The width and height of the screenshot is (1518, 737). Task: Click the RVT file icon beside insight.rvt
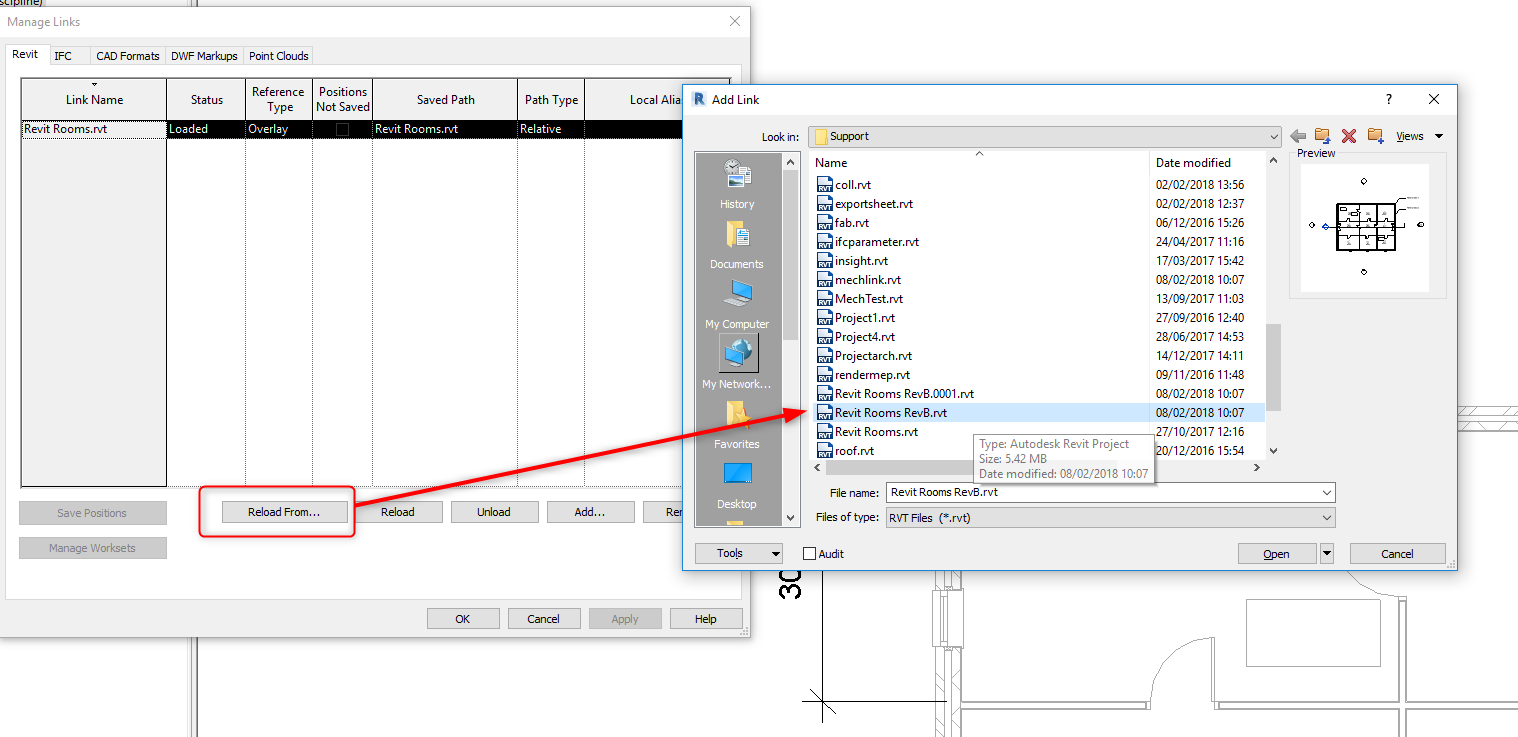pos(825,261)
